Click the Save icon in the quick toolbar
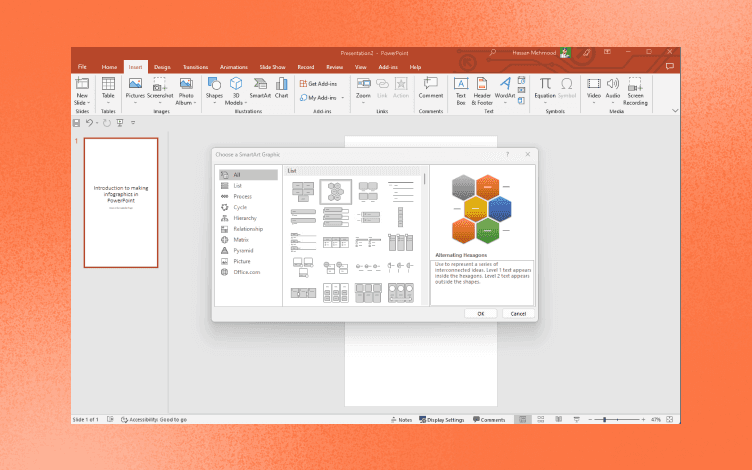The width and height of the screenshot is (752, 470). [x=76, y=123]
